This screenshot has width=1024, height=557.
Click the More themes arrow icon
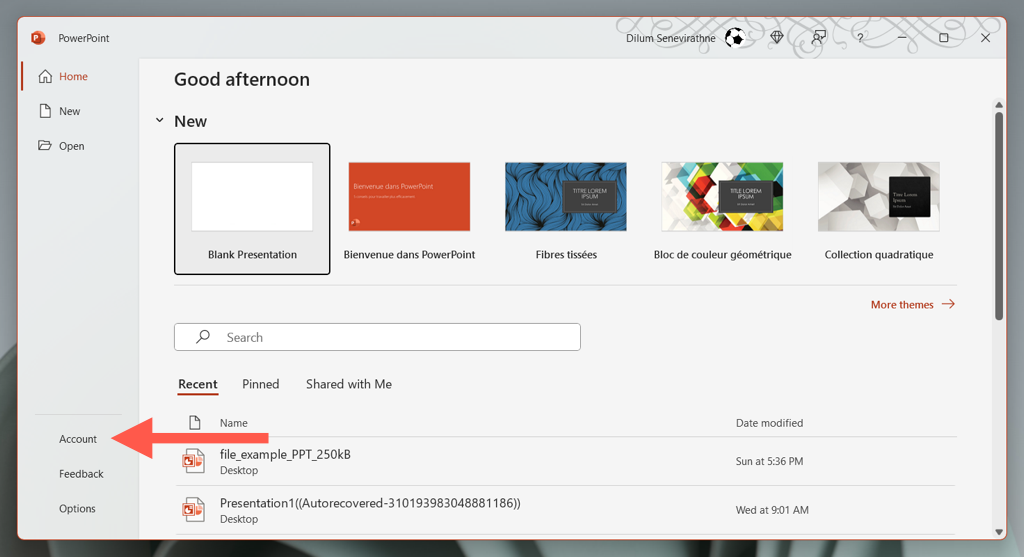pyautogui.click(x=948, y=304)
